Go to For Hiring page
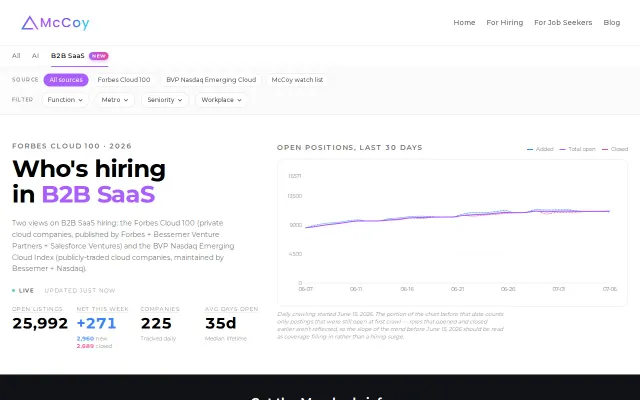This screenshot has height=400, width=640. (x=504, y=22)
